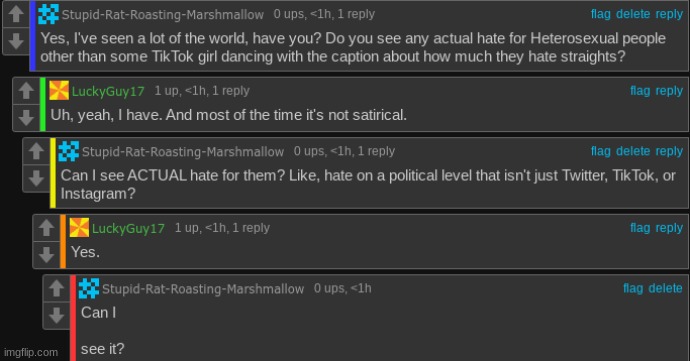This screenshot has width=690, height=361.
Task: Flag the last 'Can I see it?' comment
Action: tap(633, 288)
